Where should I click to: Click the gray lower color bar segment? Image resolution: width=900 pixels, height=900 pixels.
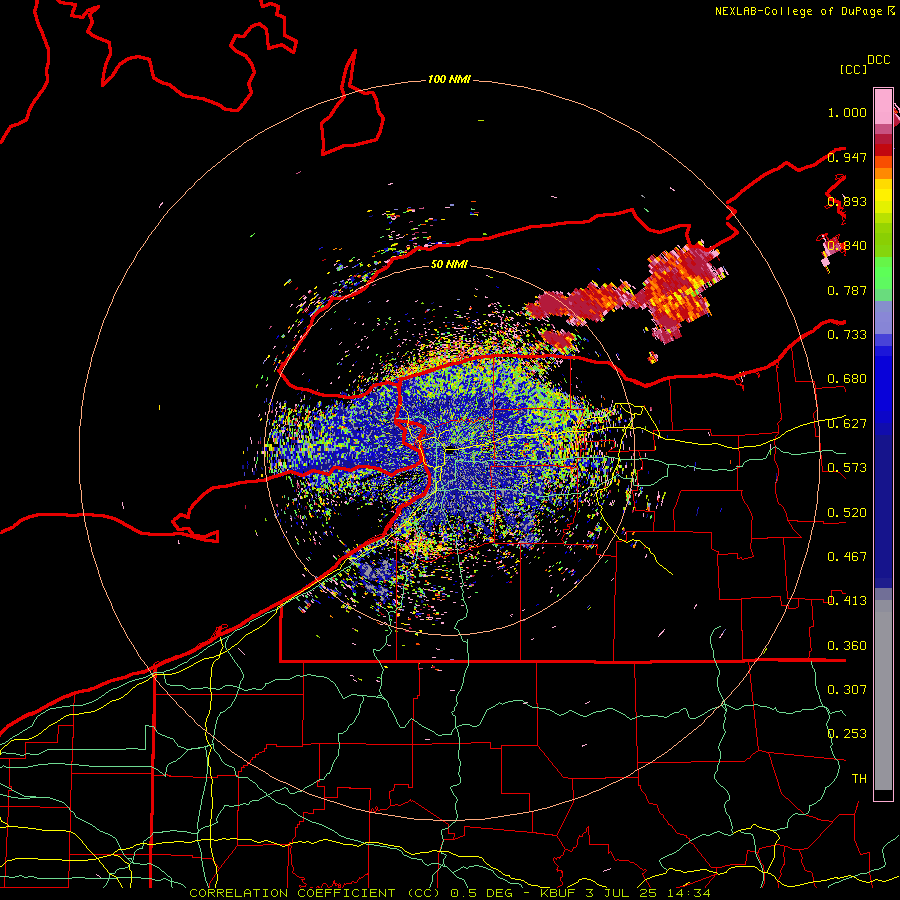[883, 695]
